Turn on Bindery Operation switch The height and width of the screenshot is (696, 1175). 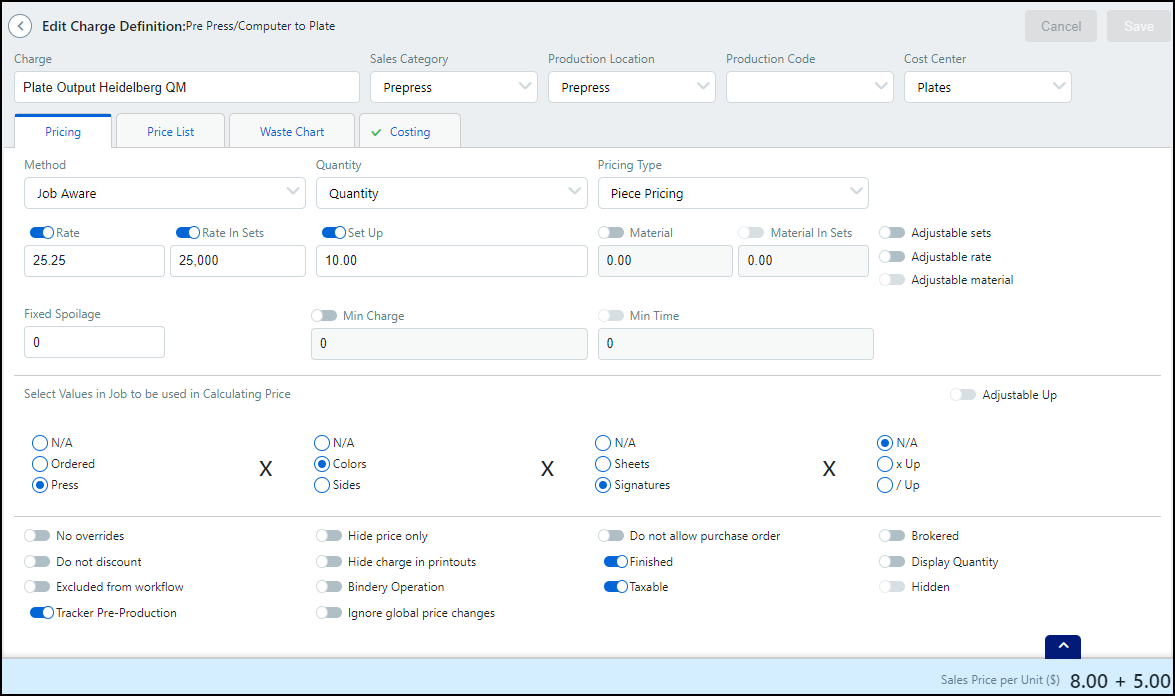tap(329, 587)
